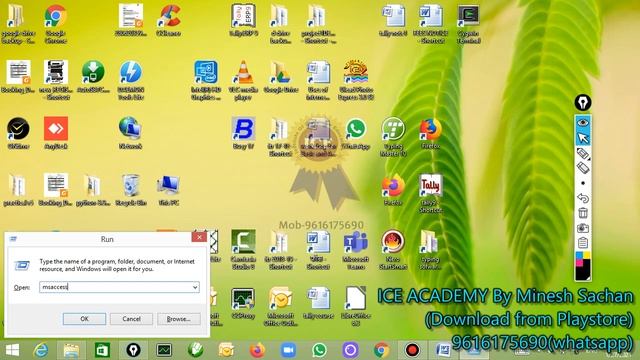This screenshot has height=360, width=640.
Task: Pick the magenta color swatch
Action: 579,262
